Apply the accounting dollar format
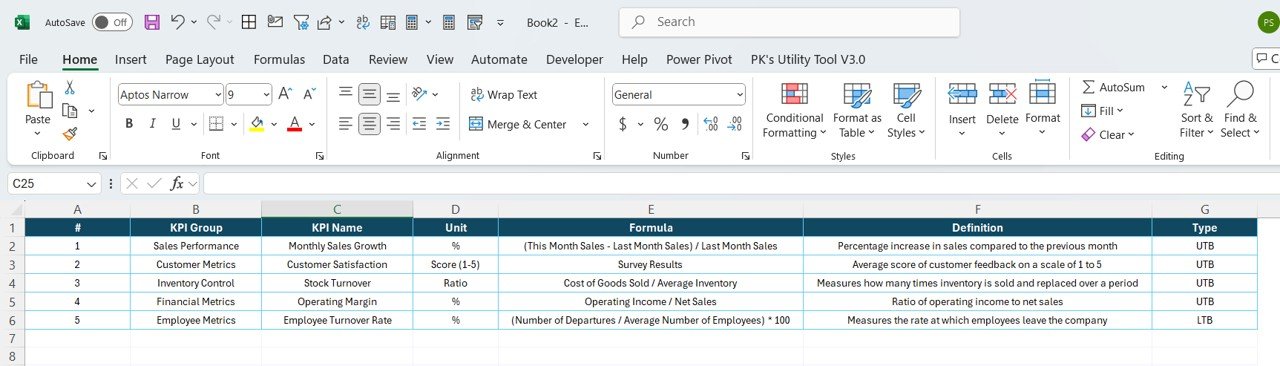 pos(623,124)
